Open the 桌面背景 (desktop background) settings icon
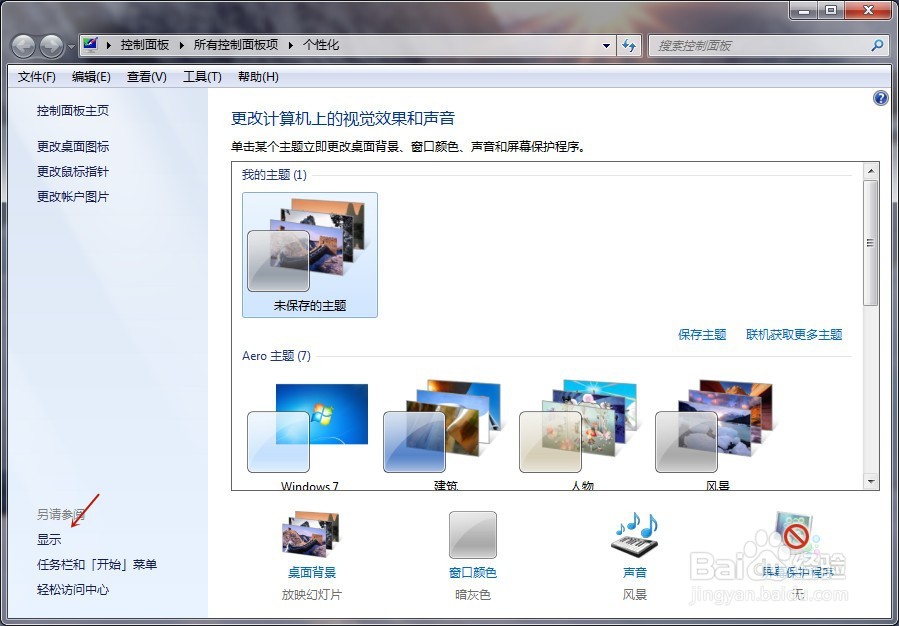The height and width of the screenshot is (626, 899). click(x=310, y=535)
